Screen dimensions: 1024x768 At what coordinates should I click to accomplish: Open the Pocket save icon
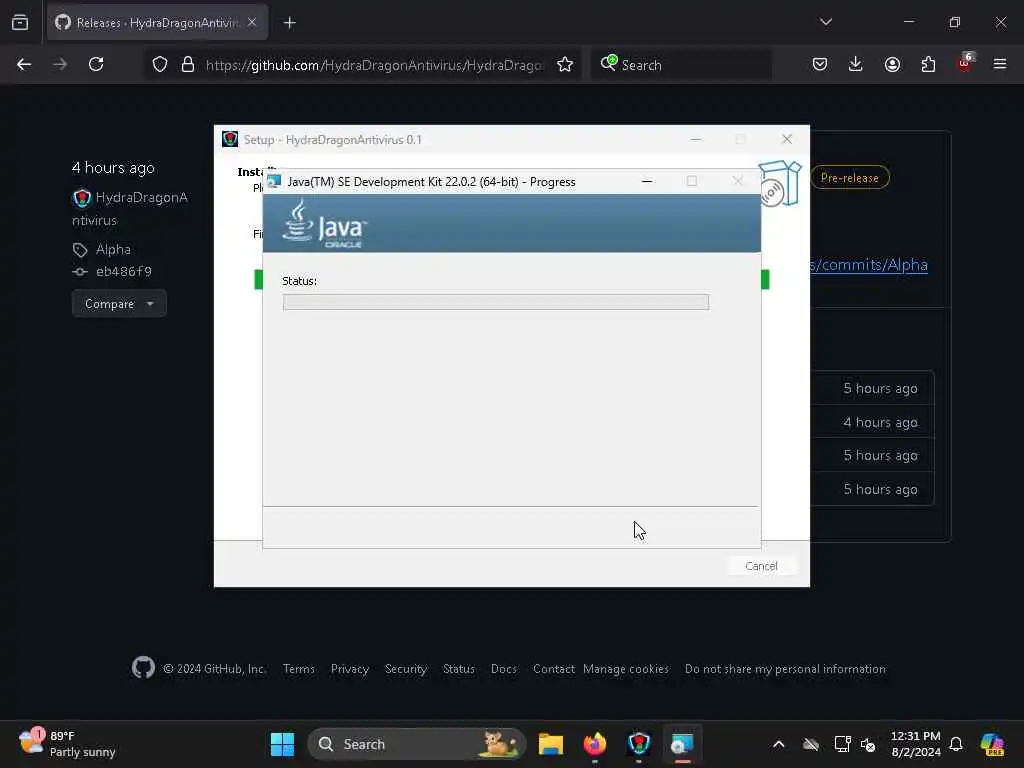tap(820, 64)
